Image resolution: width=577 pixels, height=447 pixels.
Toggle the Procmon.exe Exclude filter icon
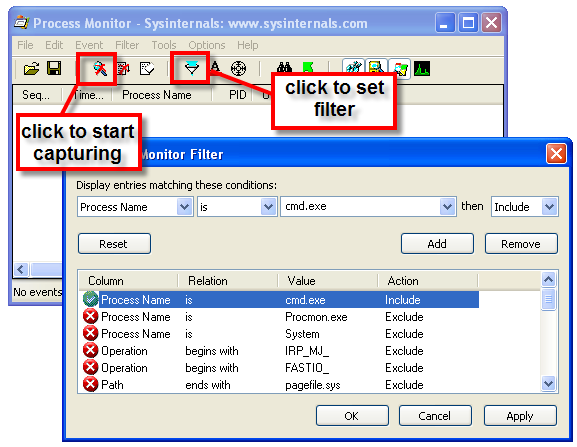tap(90, 316)
